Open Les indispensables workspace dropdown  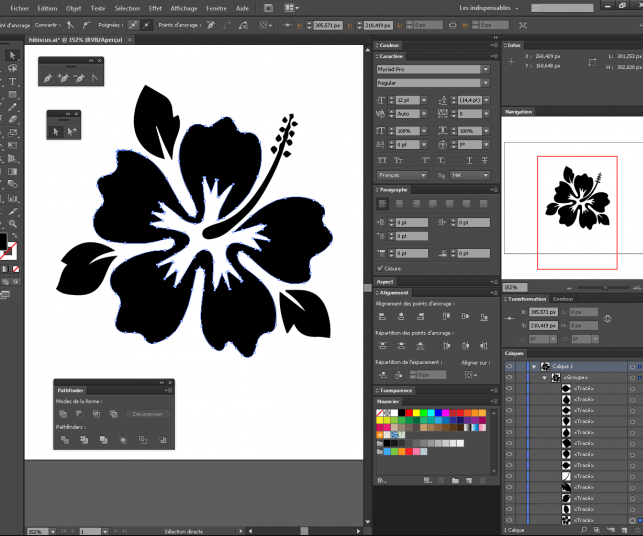[488, 8]
